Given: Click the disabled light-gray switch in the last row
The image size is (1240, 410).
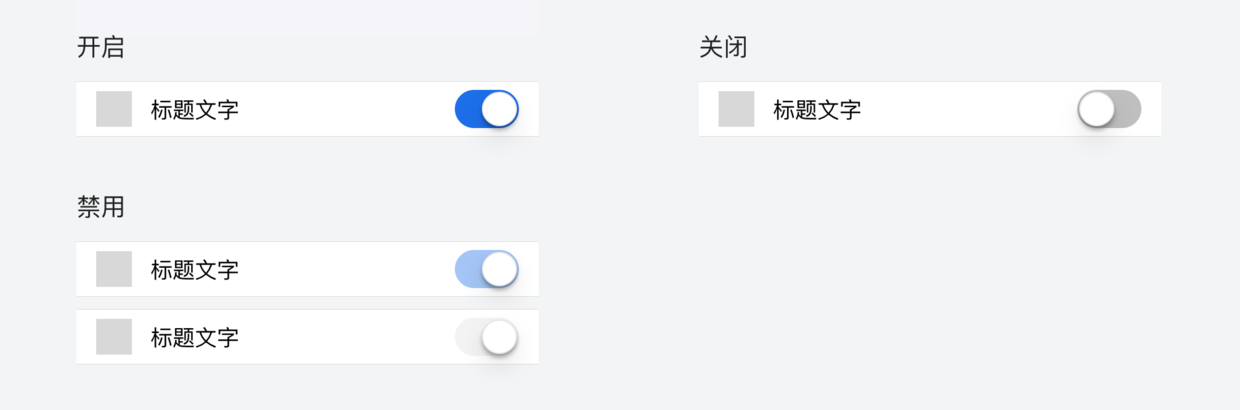Looking at the screenshot, I should 487,337.
